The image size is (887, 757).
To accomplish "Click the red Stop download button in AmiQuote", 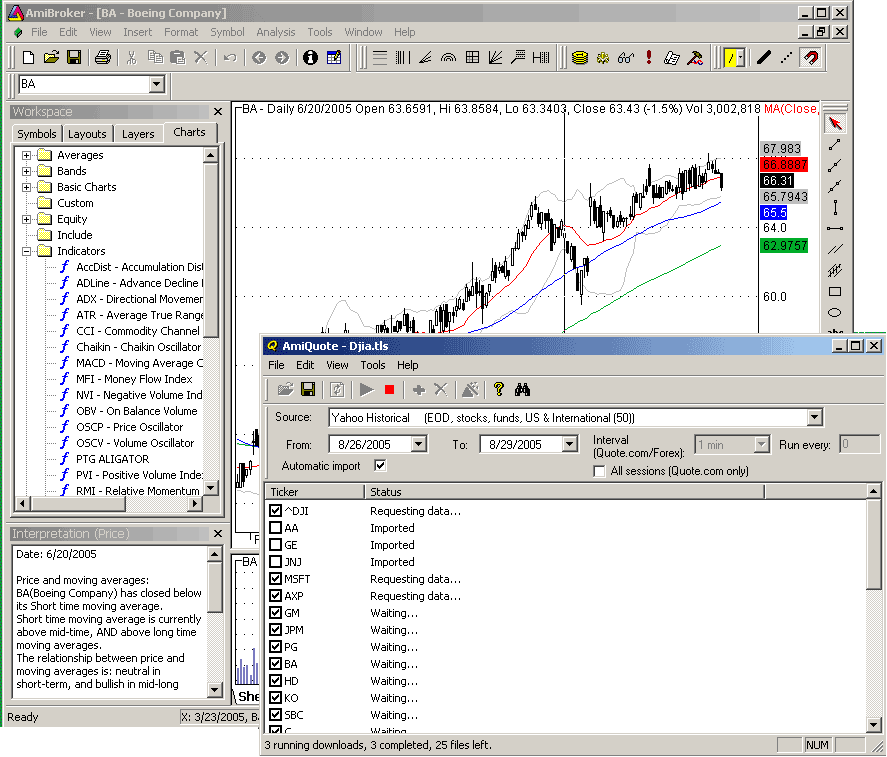I will click(x=389, y=389).
